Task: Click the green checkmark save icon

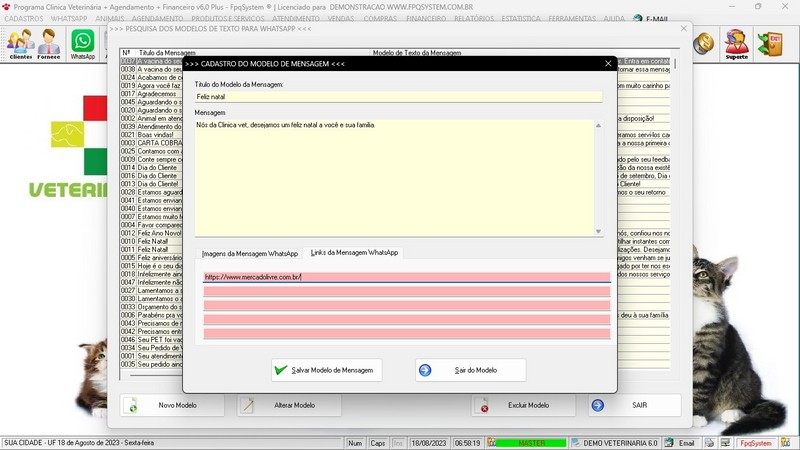Action: coord(280,370)
